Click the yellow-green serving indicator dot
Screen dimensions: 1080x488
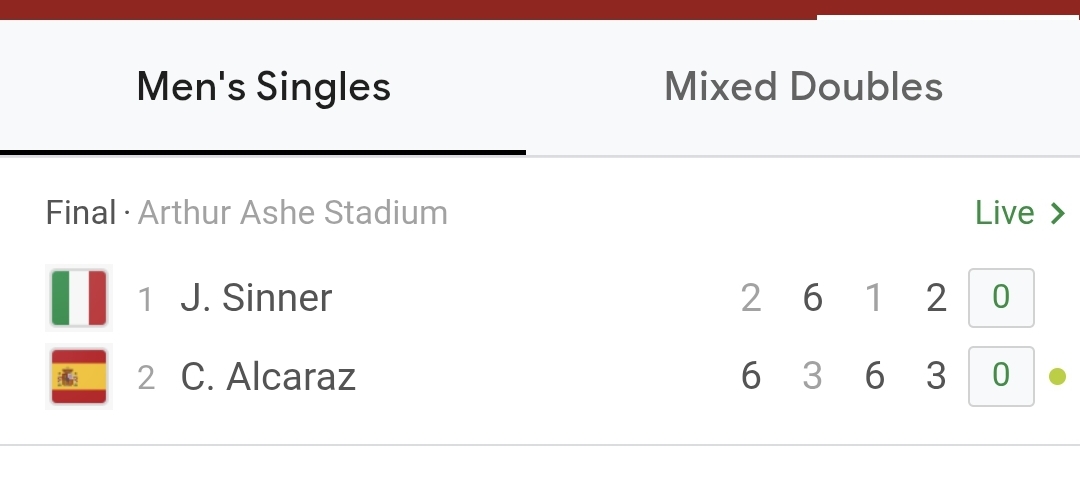tap(1057, 377)
